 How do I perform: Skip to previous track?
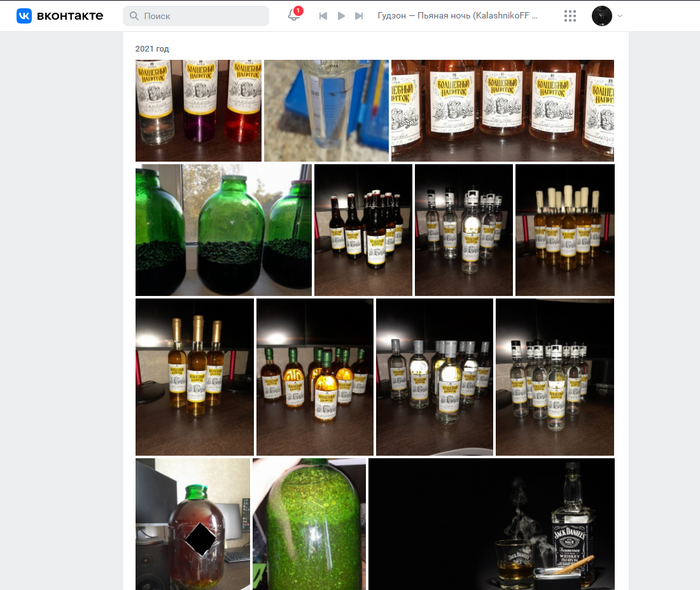pyautogui.click(x=323, y=16)
